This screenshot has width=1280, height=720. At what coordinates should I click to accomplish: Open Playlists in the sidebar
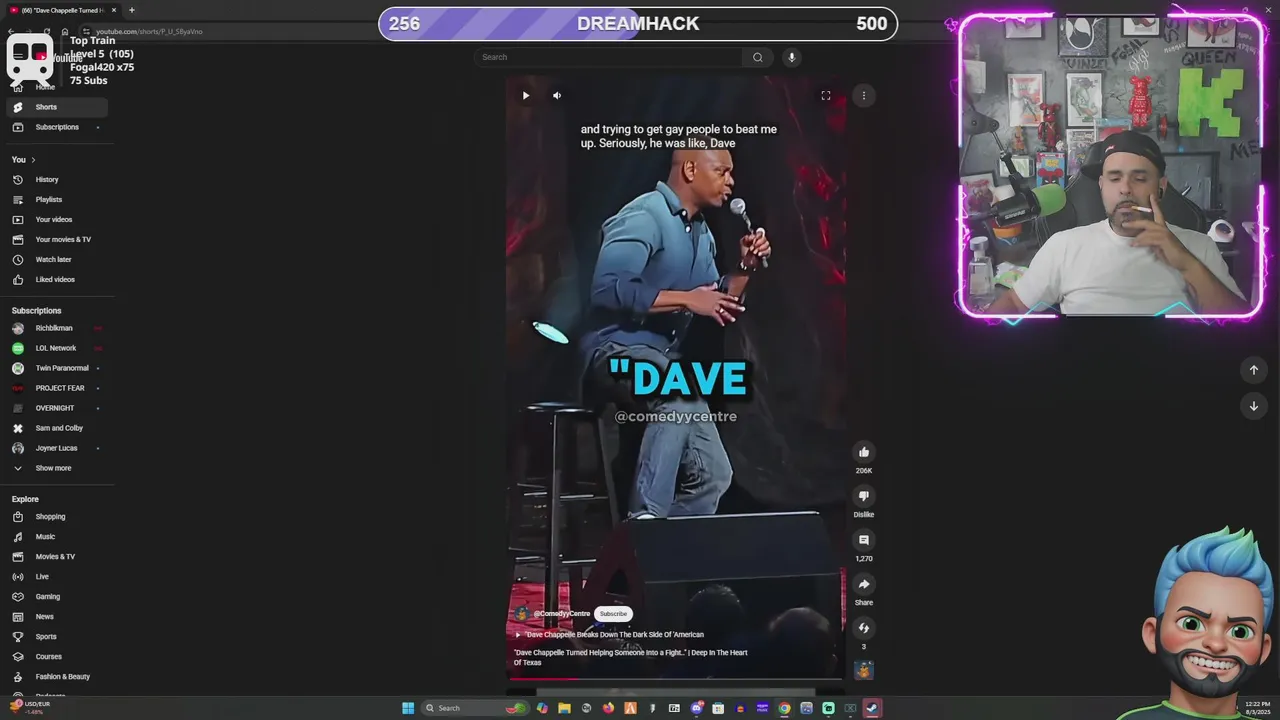click(56, 200)
